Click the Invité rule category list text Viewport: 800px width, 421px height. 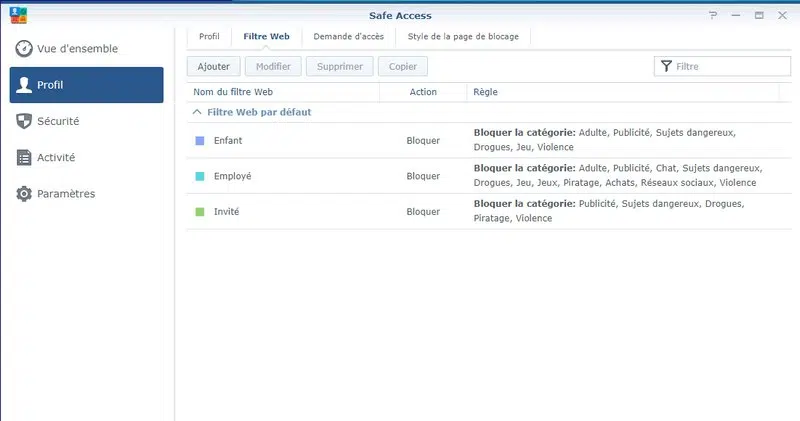click(x=609, y=211)
